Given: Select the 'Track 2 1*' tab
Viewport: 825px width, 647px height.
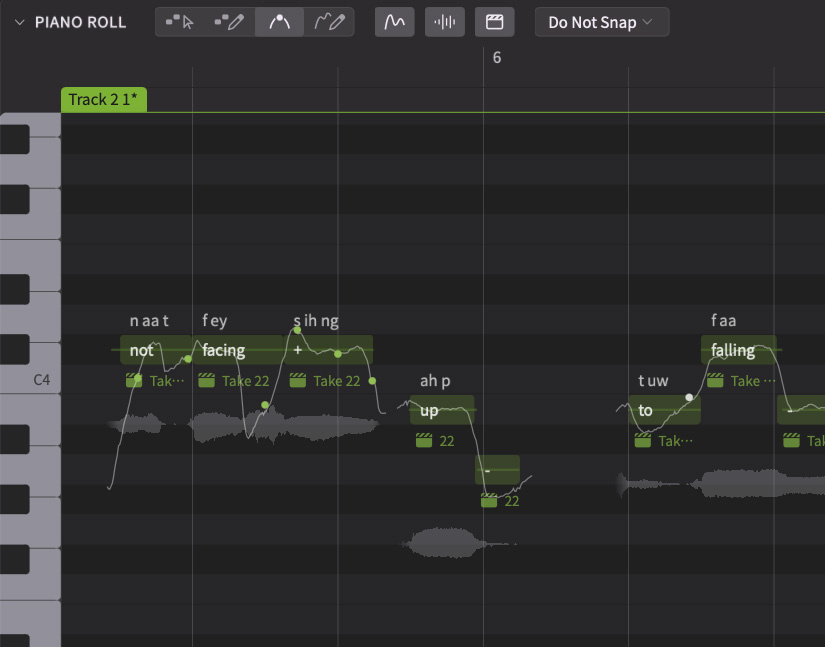Looking at the screenshot, I should [x=104, y=99].
